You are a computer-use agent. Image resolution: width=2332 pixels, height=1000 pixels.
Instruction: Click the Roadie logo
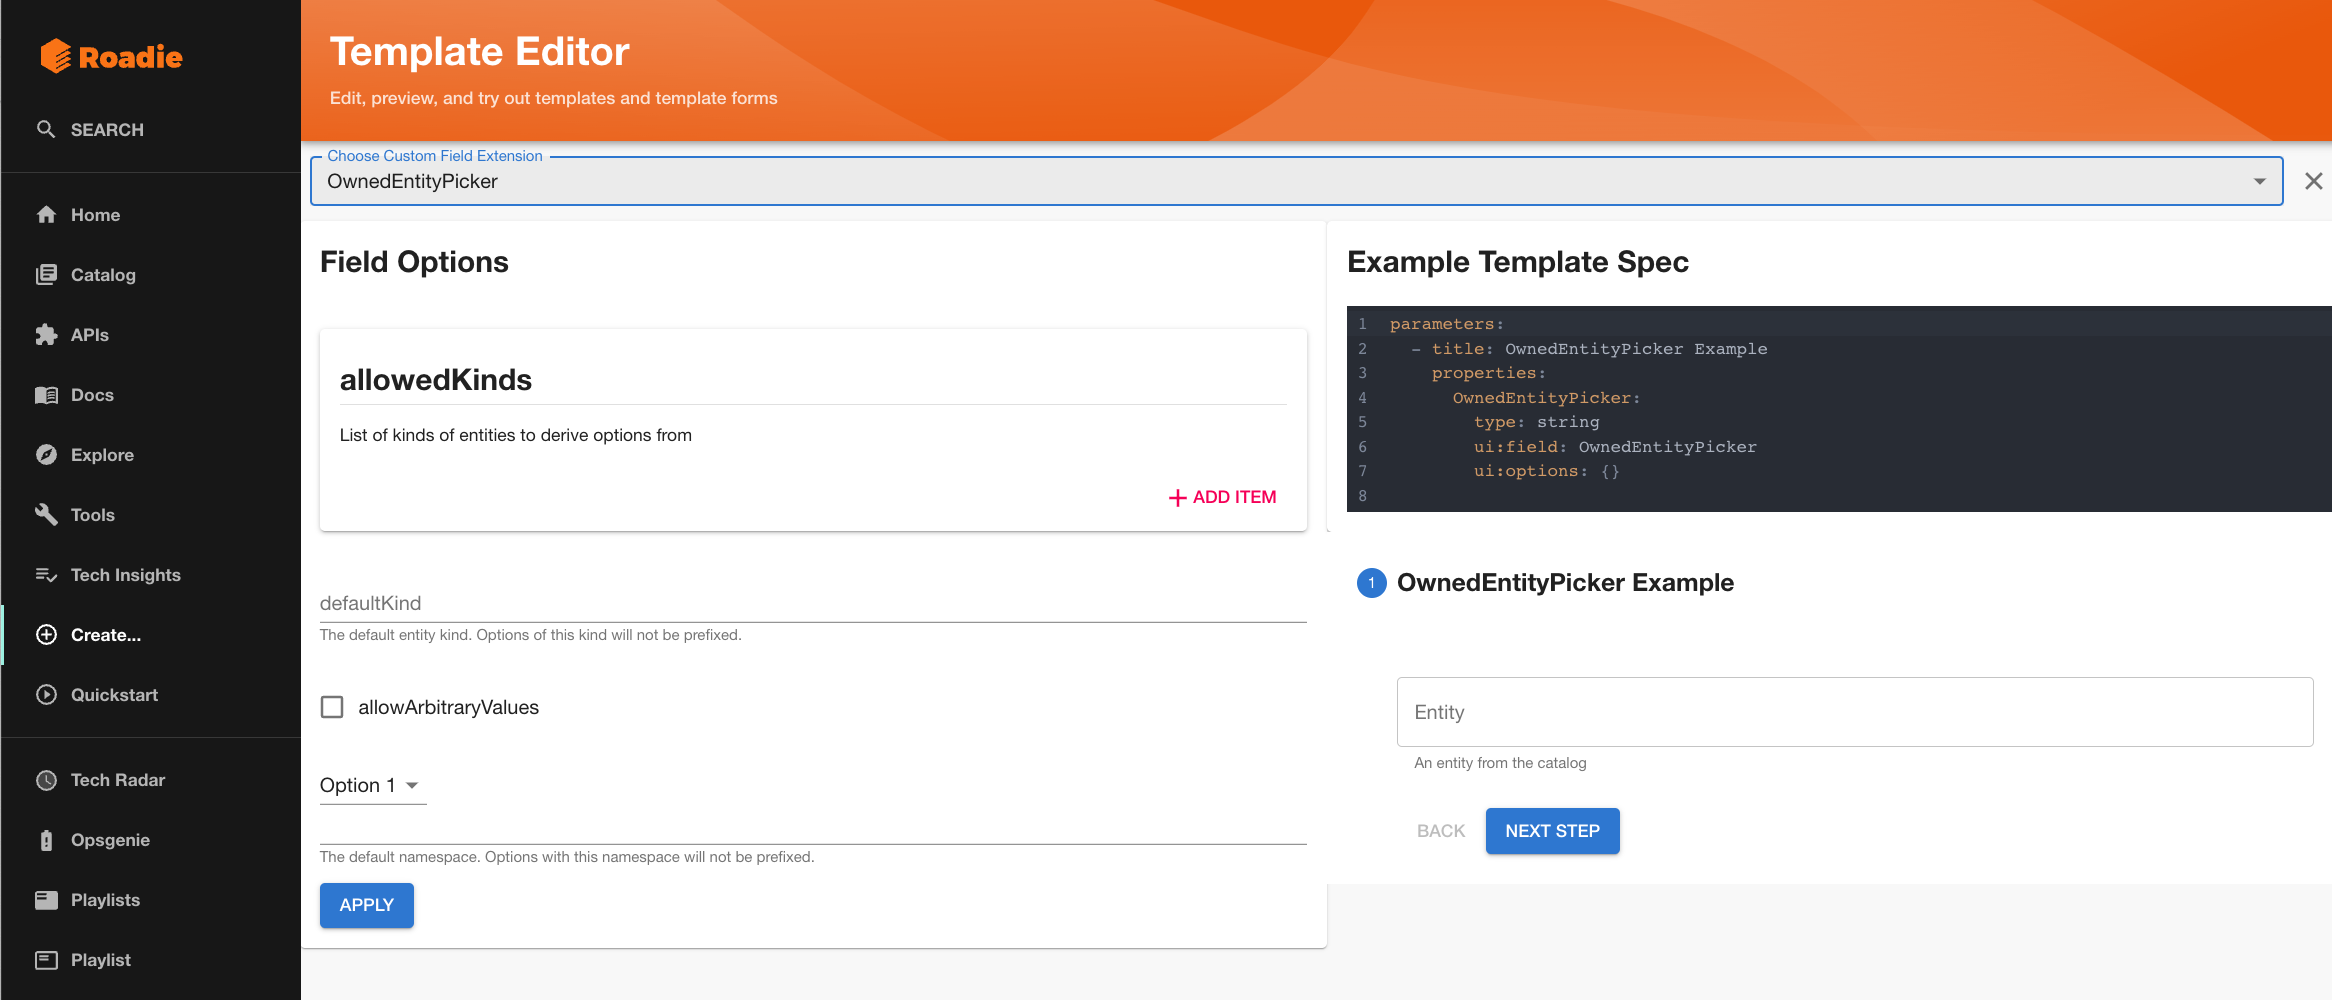[x=111, y=56]
